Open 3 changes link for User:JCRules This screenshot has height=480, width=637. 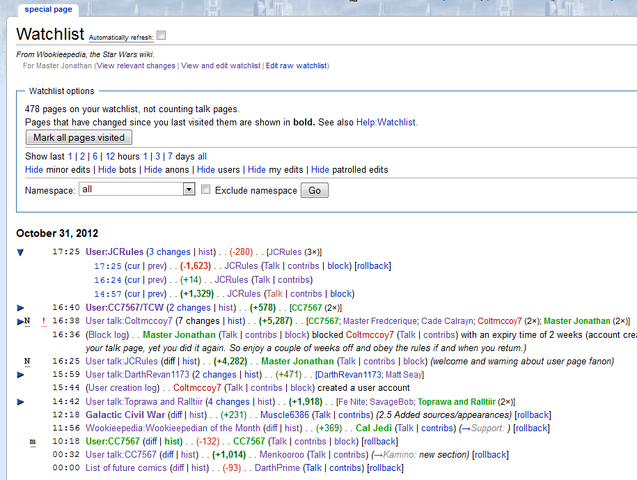(169, 252)
